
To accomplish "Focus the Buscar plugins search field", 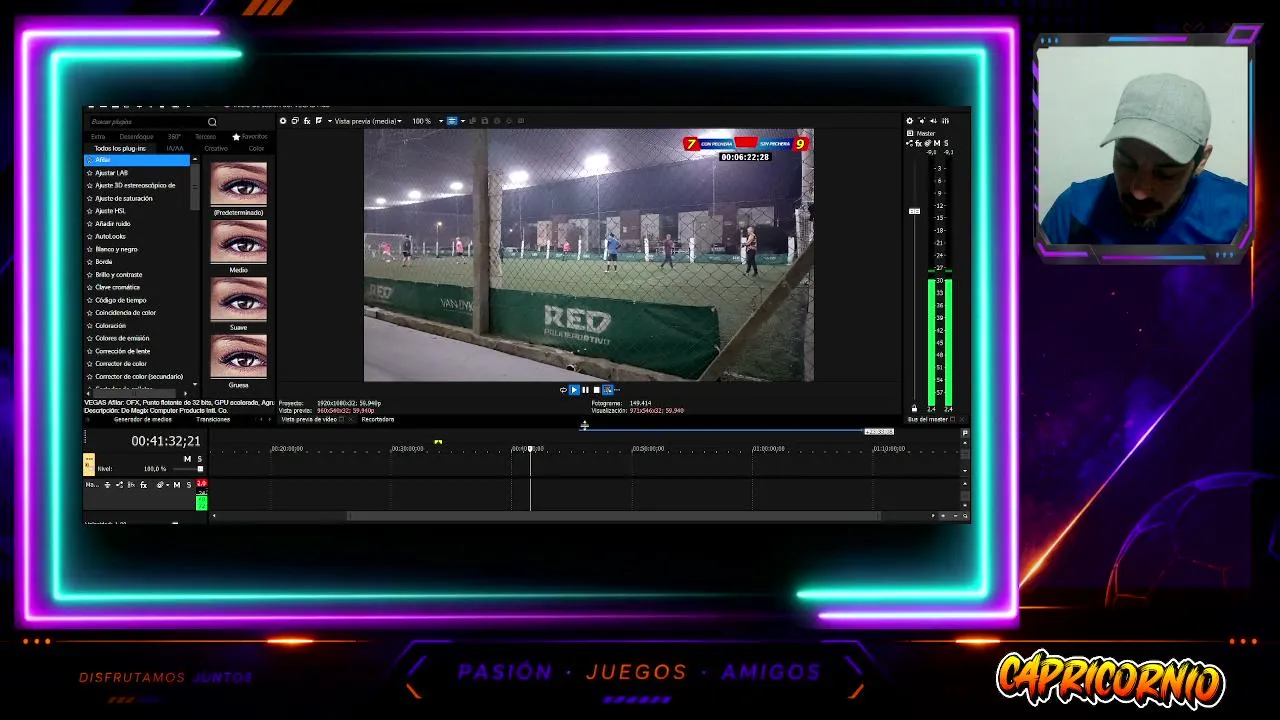I will [146, 122].
